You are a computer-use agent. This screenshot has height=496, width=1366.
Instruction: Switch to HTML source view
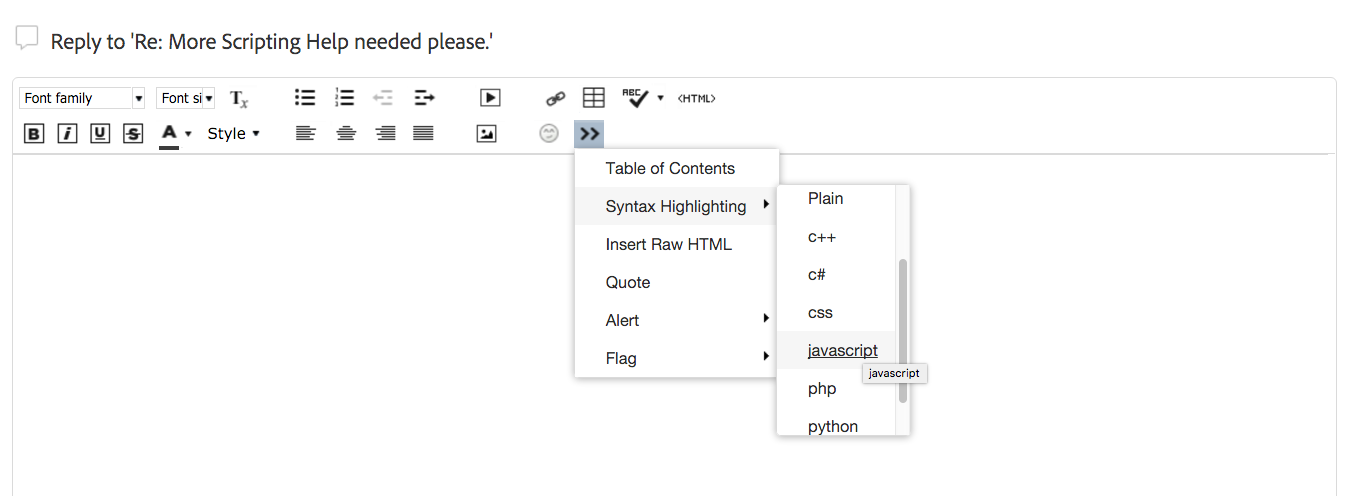[x=697, y=98]
